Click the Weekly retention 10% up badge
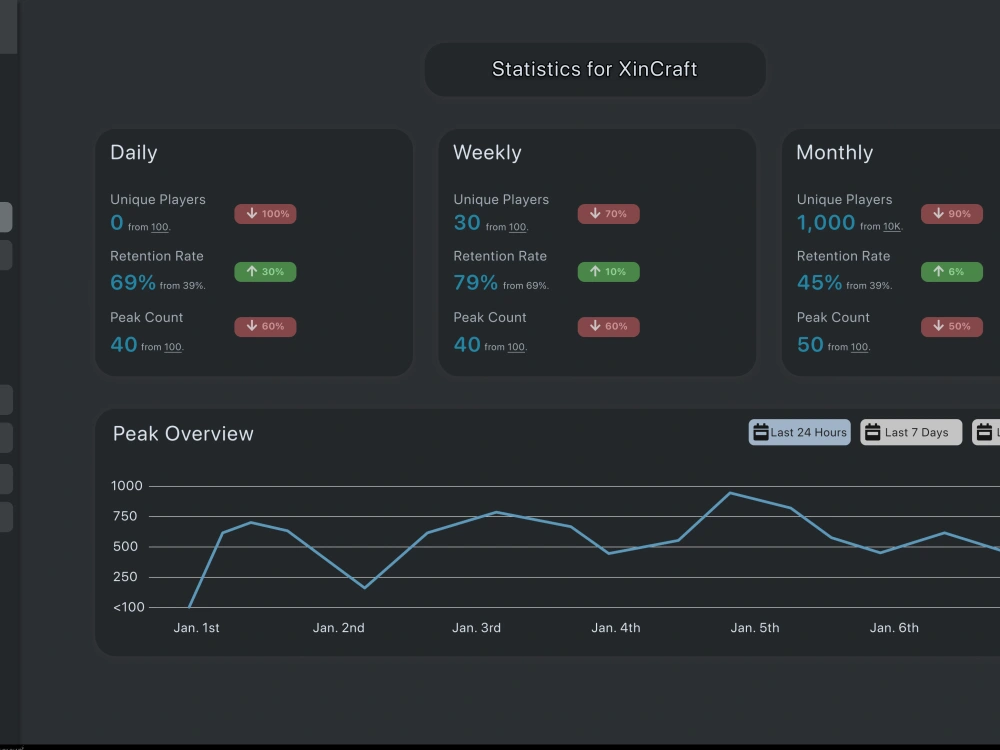Viewport: 1000px width, 750px height. pos(608,272)
